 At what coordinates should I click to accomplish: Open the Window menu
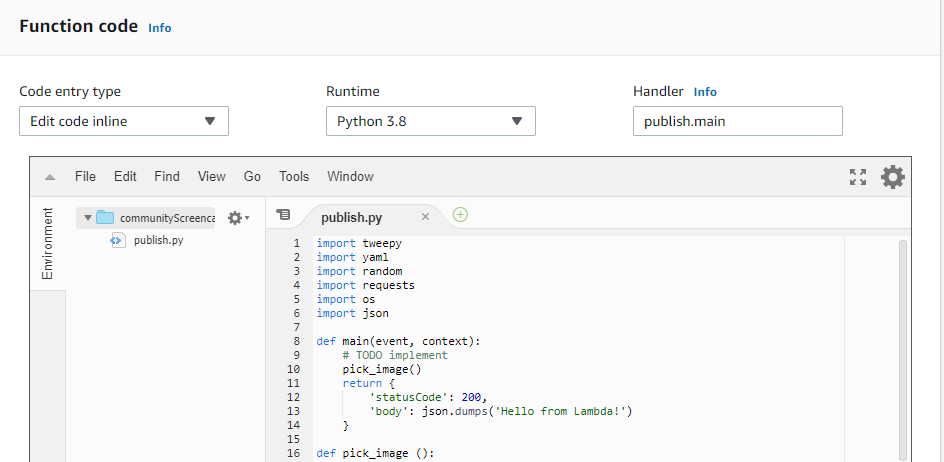click(x=350, y=176)
